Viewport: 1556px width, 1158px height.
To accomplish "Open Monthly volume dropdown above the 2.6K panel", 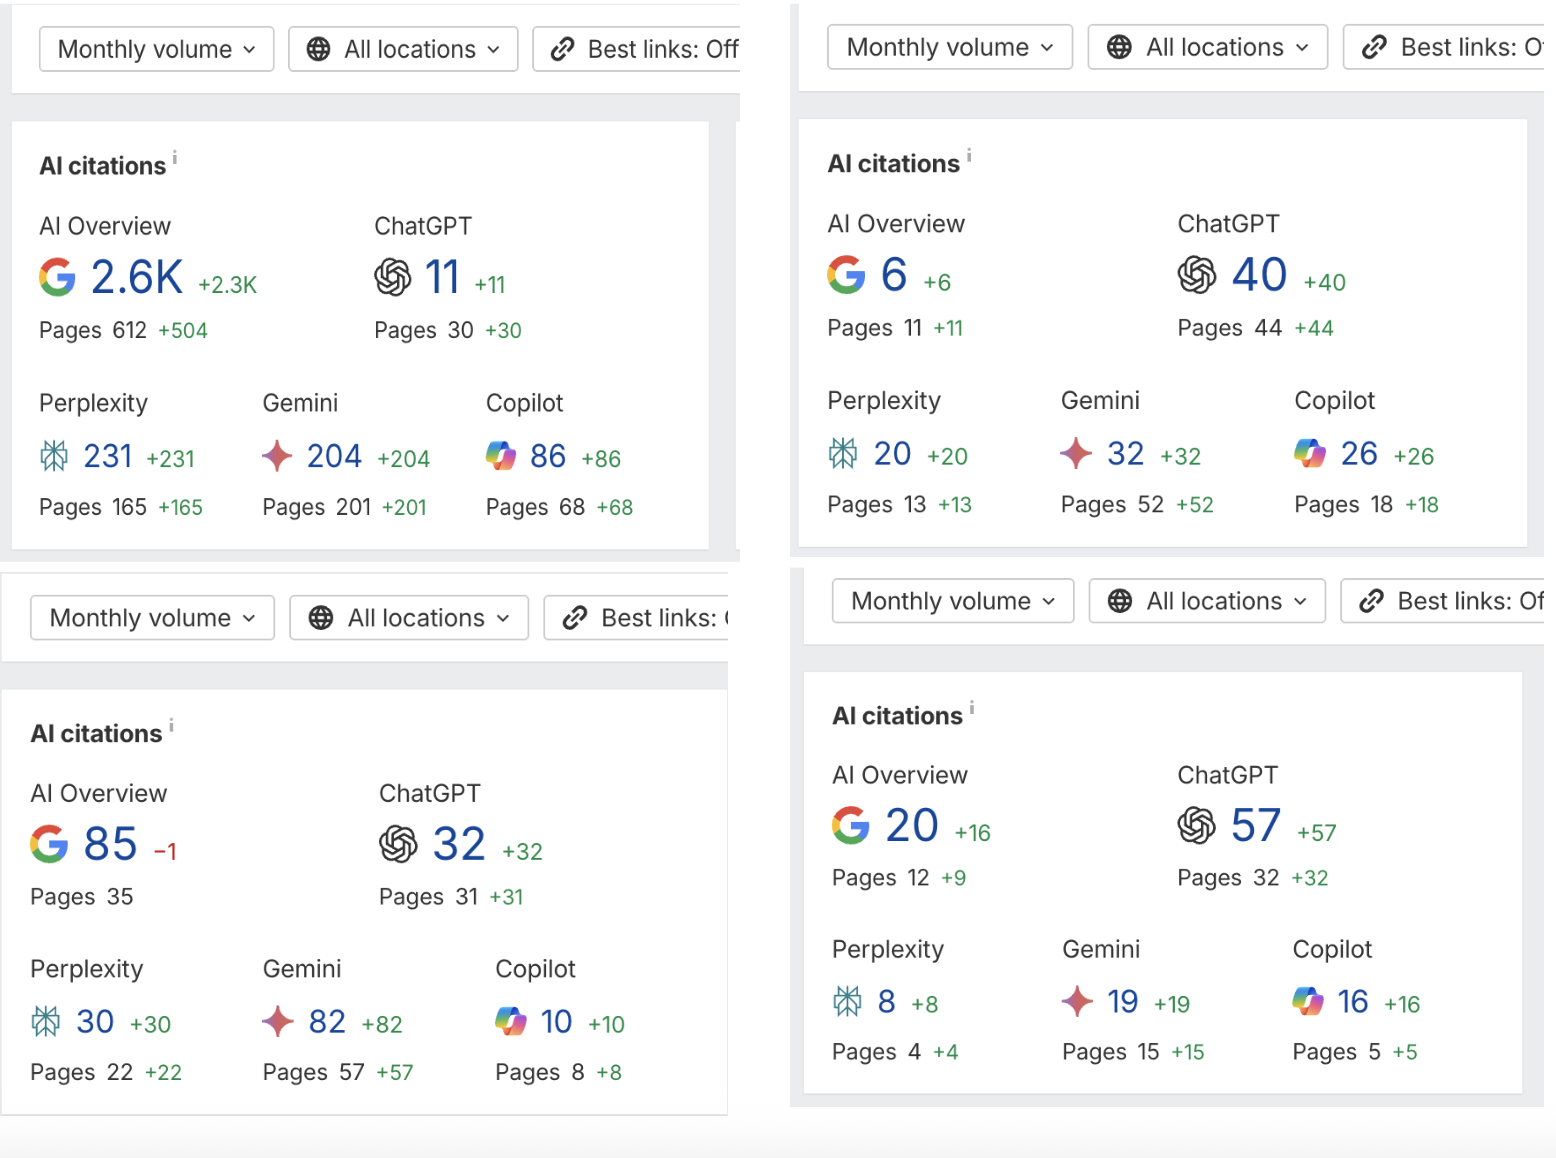I will click(x=156, y=49).
